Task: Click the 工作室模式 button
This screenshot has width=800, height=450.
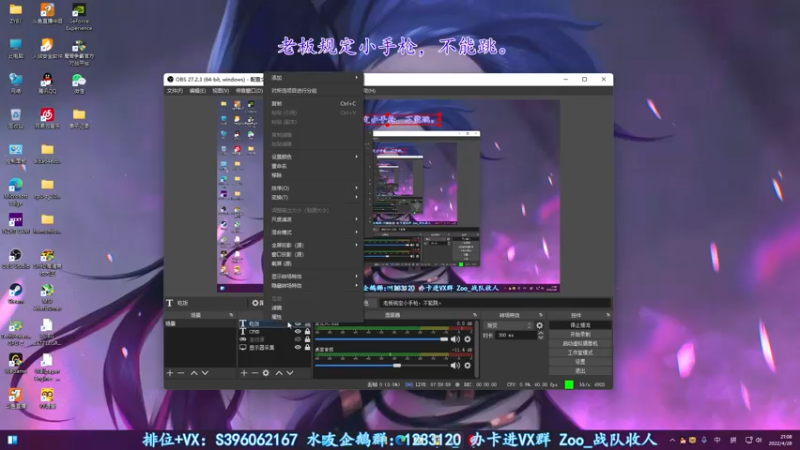Action: point(580,353)
